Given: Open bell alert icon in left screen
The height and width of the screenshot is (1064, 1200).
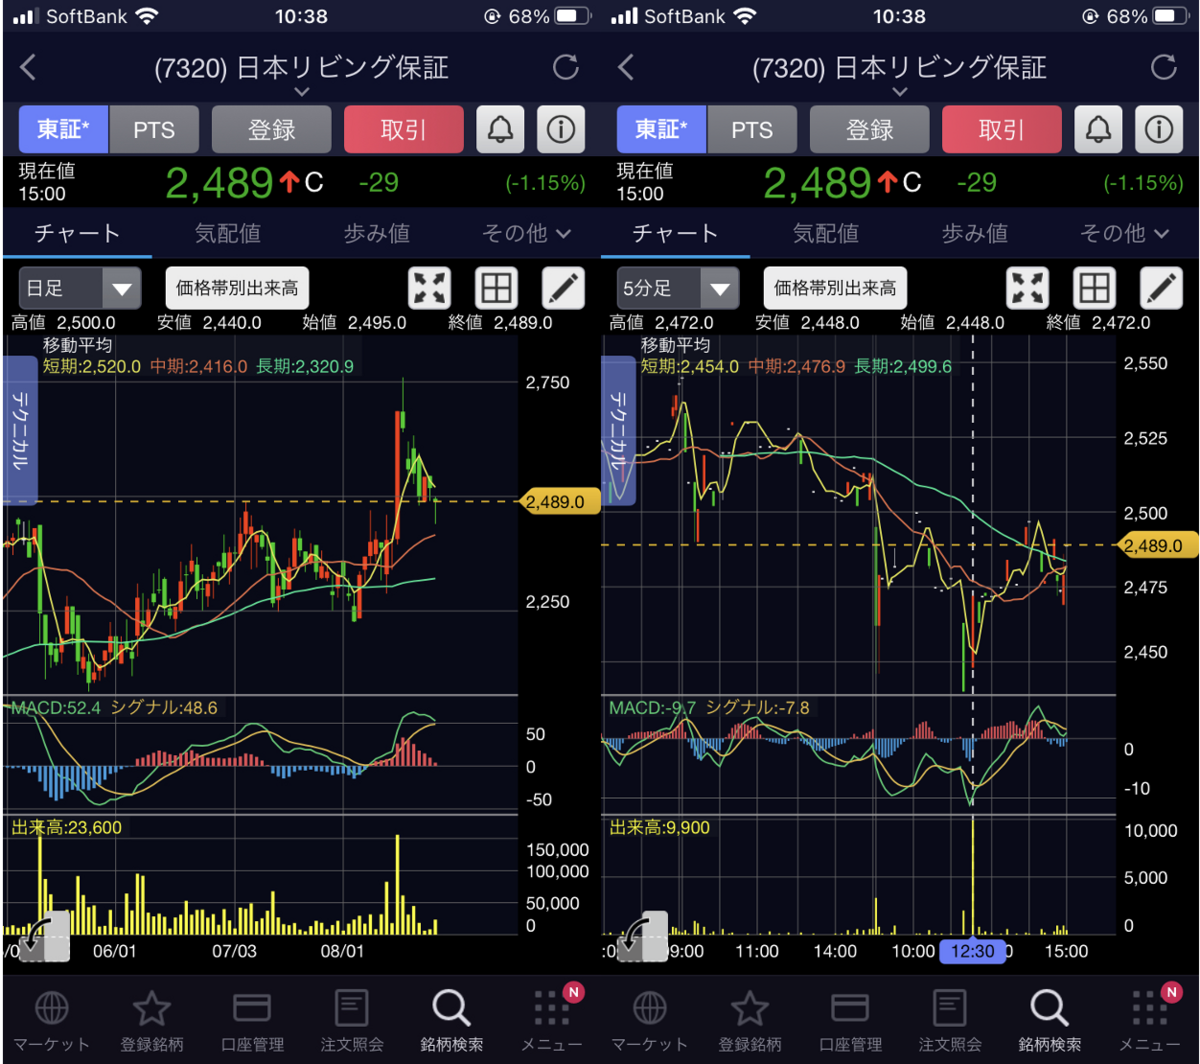Looking at the screenshot, I should (x=500, y=129).
